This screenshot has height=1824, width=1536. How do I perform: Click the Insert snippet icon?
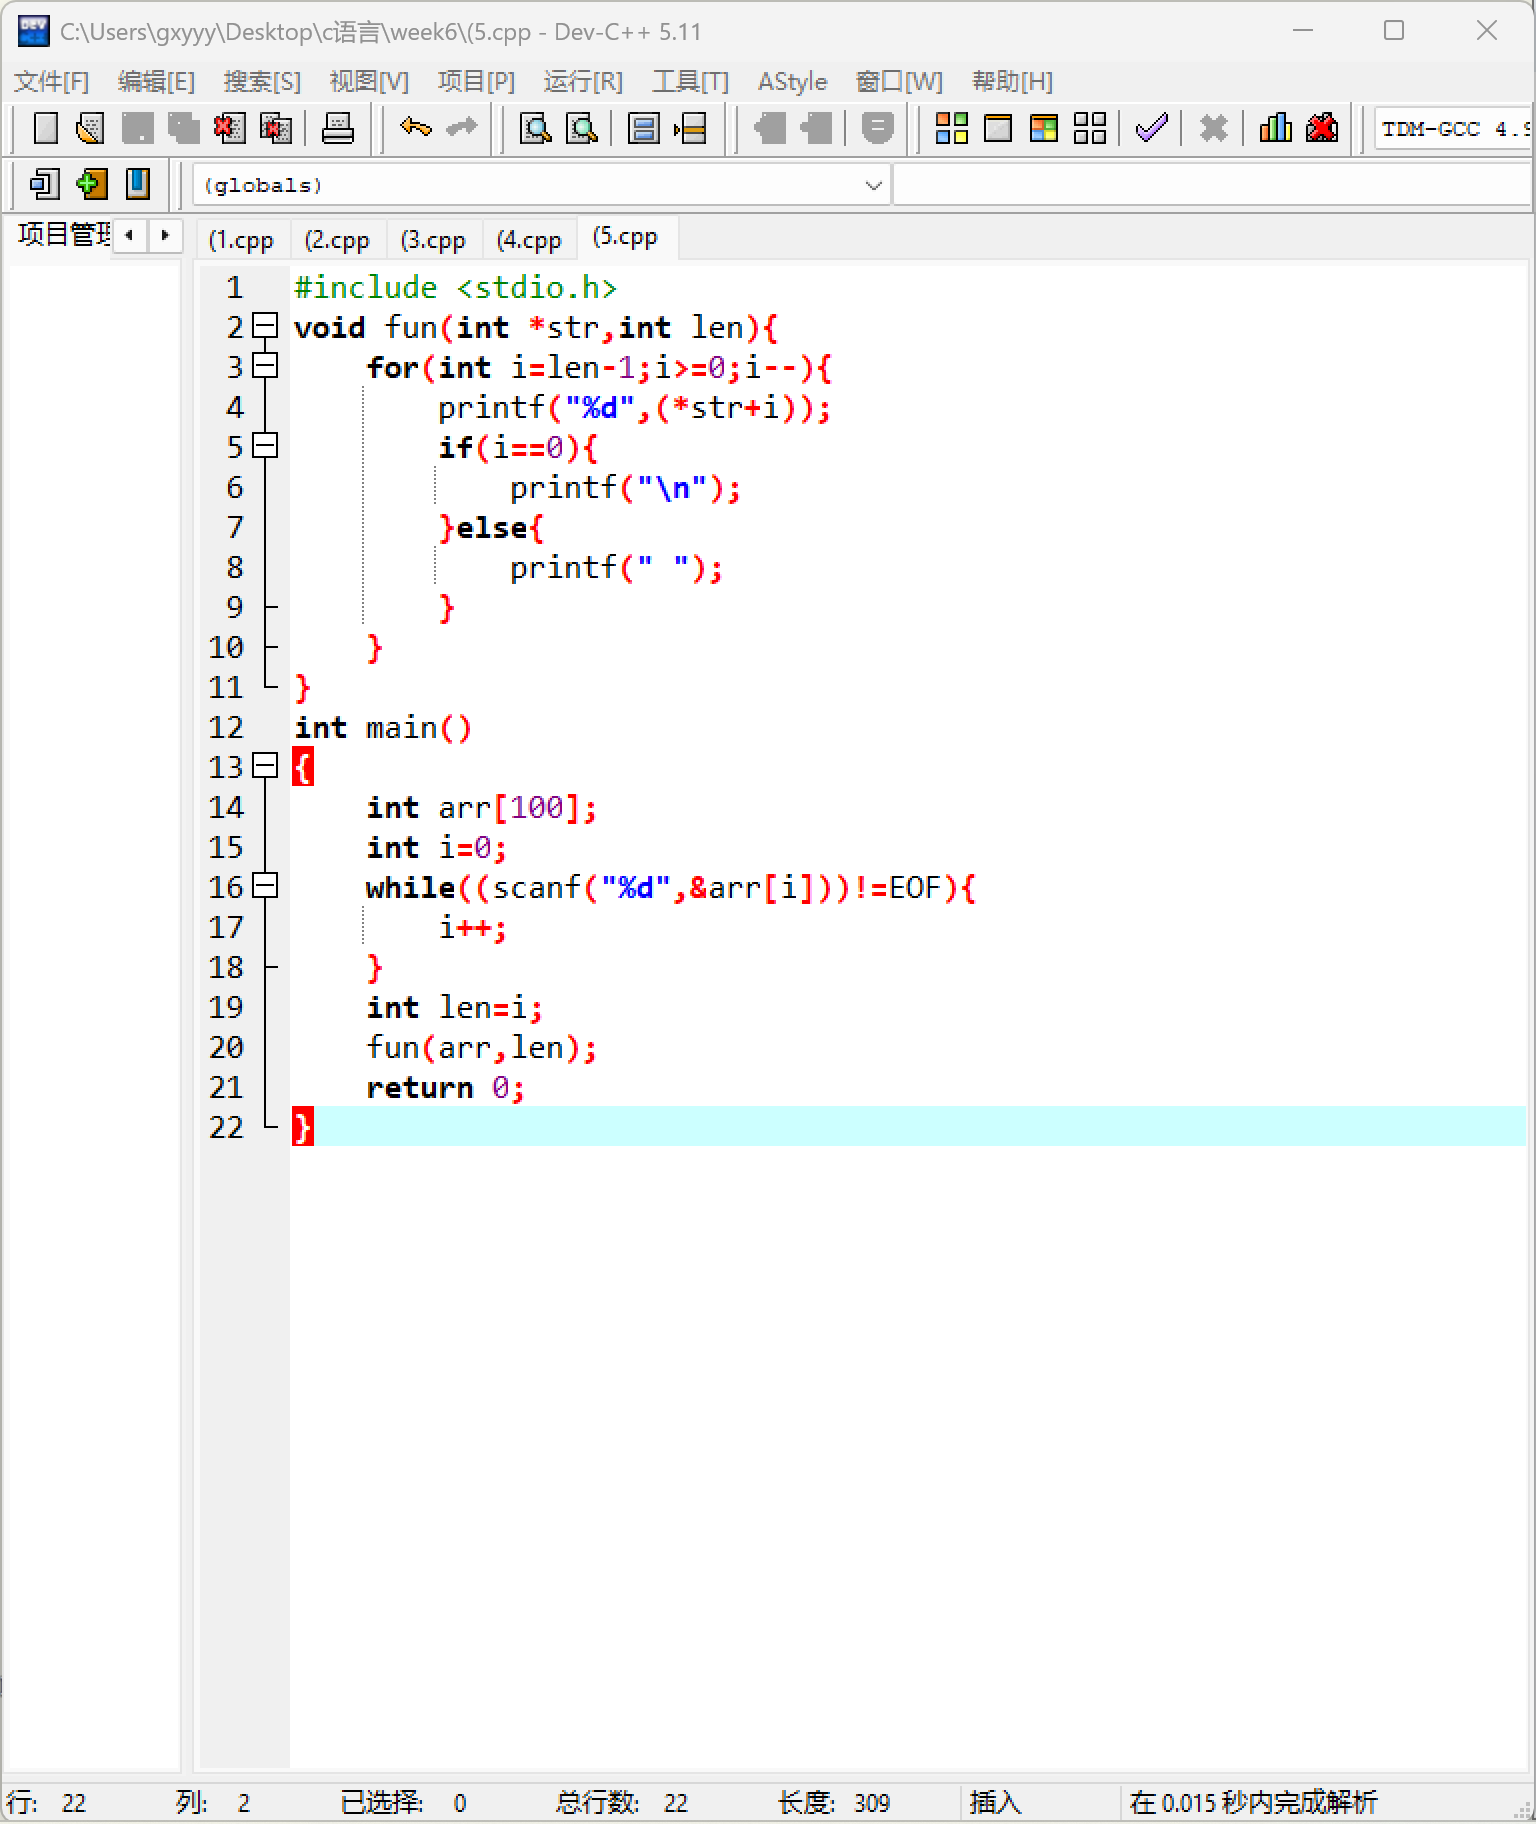point(44,184)
